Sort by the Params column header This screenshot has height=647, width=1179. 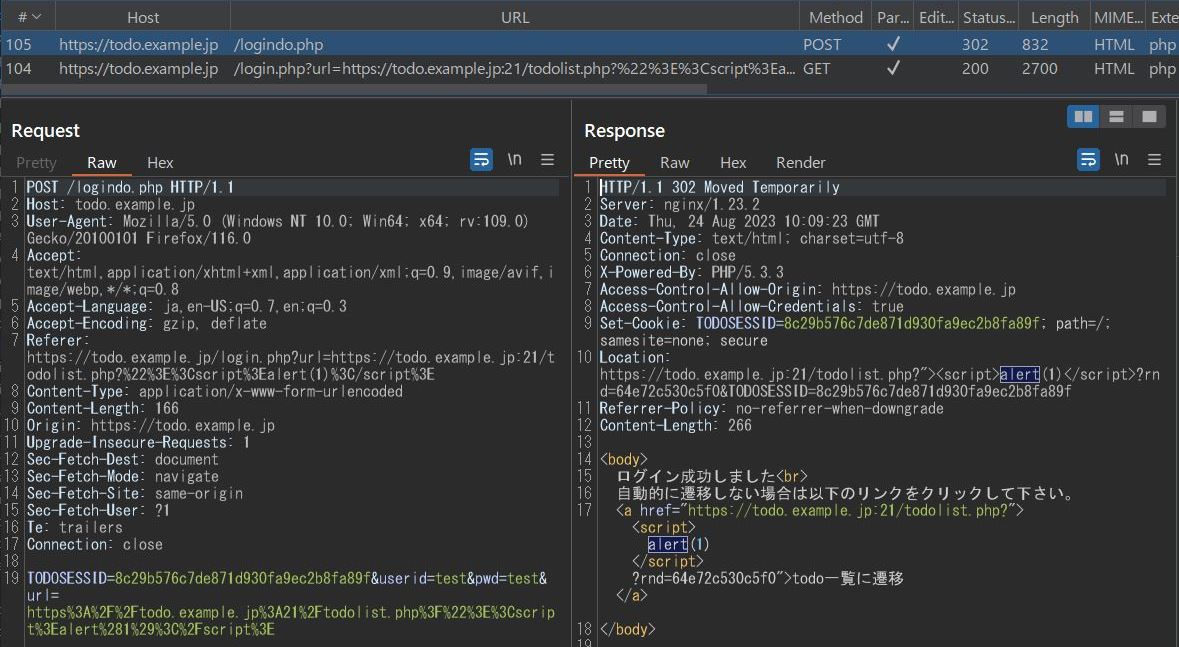click(x=893, y=17)
